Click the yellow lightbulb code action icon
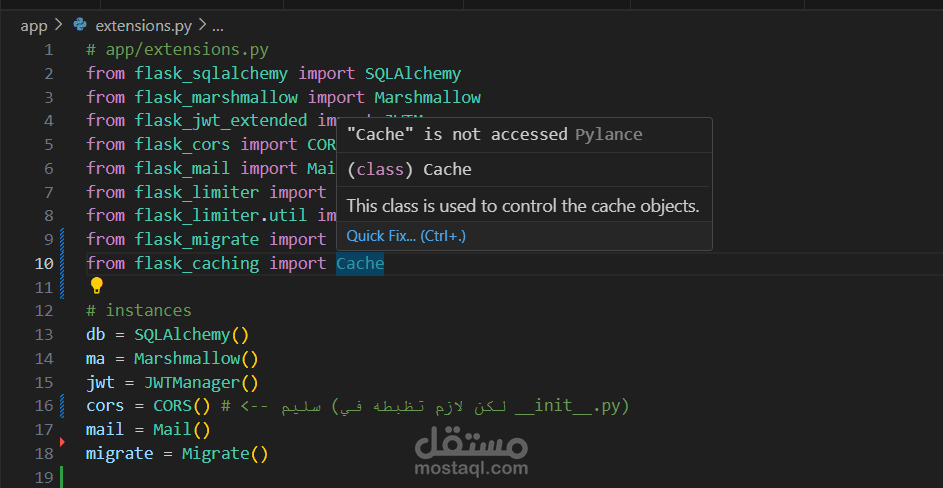Screen dimensions: 943x488 tap(97, 286)
